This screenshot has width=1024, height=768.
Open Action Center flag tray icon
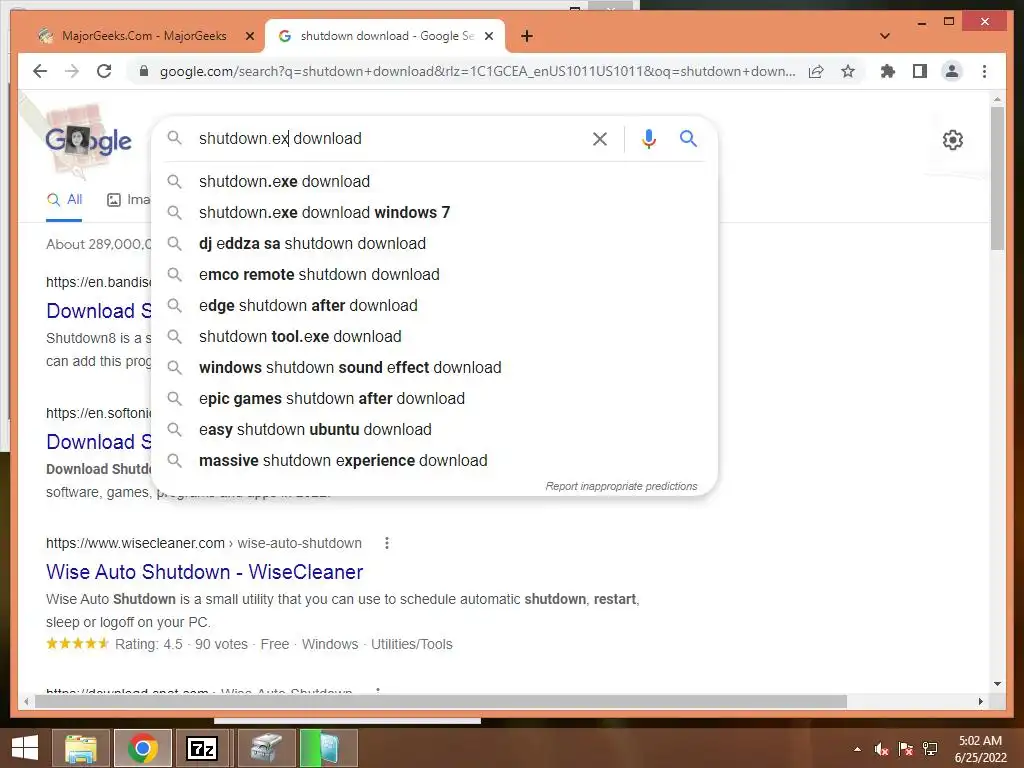(905, 749)
